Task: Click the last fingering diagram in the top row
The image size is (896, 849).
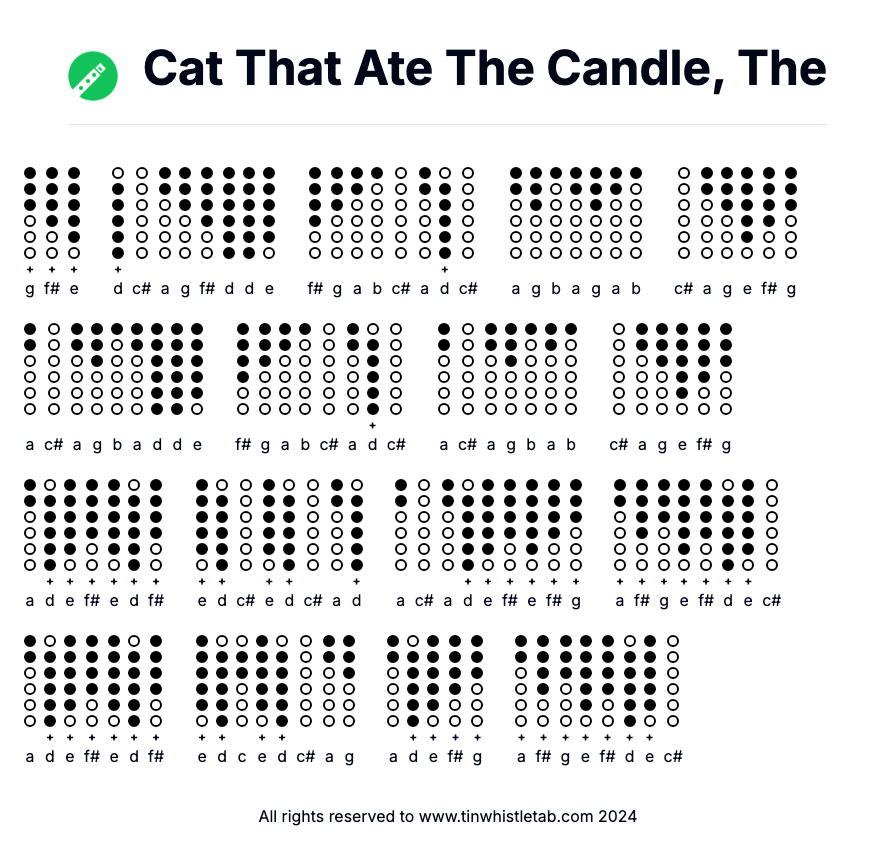Action: point(791,213)
